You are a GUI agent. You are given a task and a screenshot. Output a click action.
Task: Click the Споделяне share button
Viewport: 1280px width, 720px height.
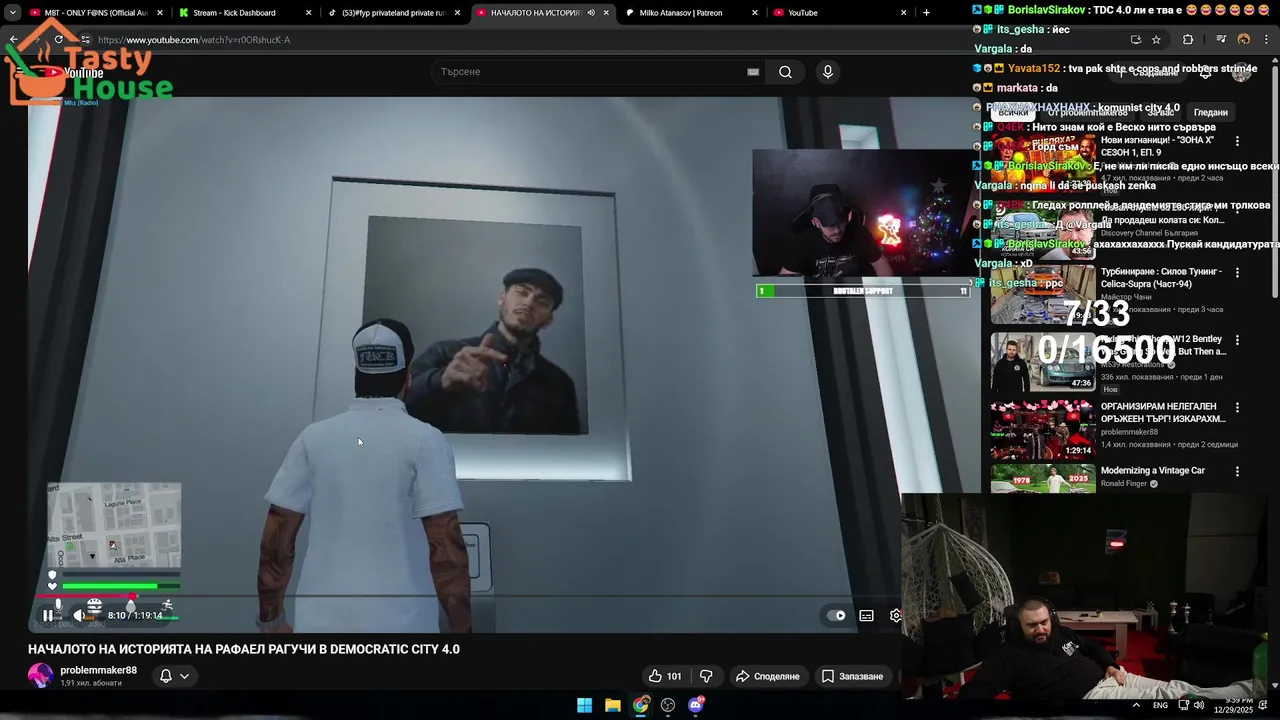point(768,676)
